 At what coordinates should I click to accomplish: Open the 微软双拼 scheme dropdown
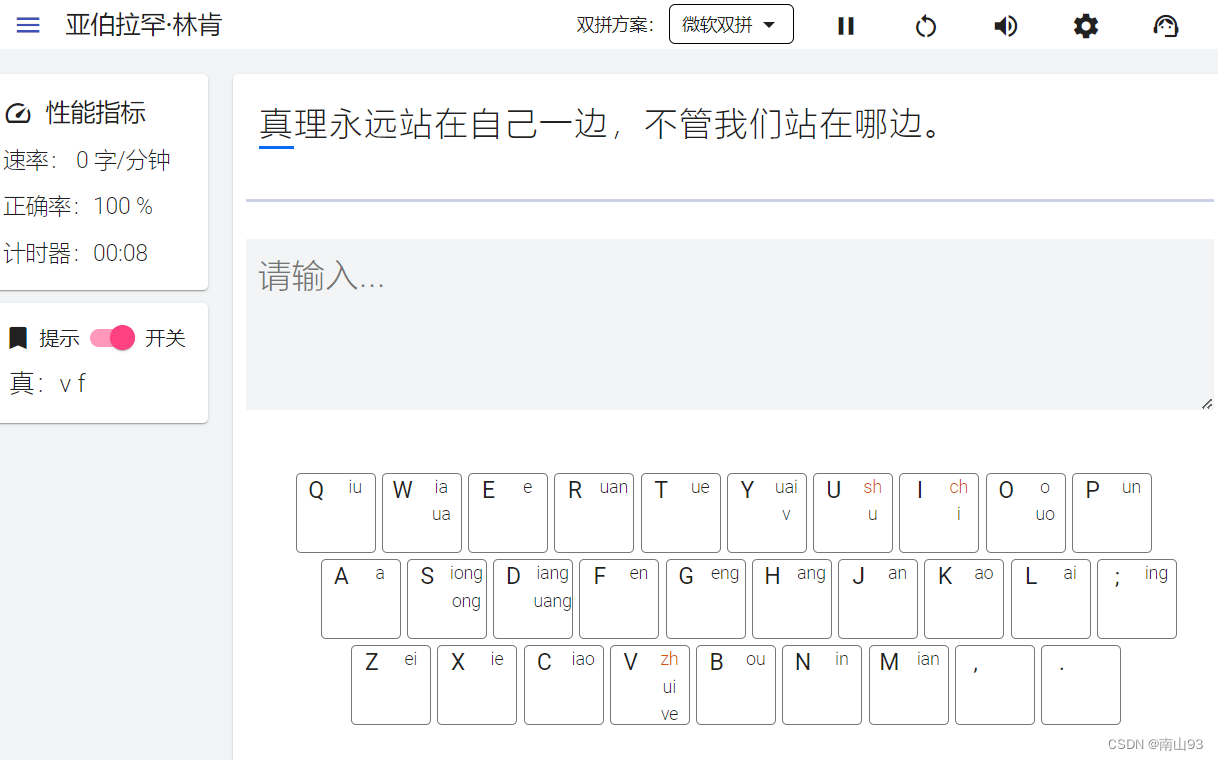click(x=731, y=25)
